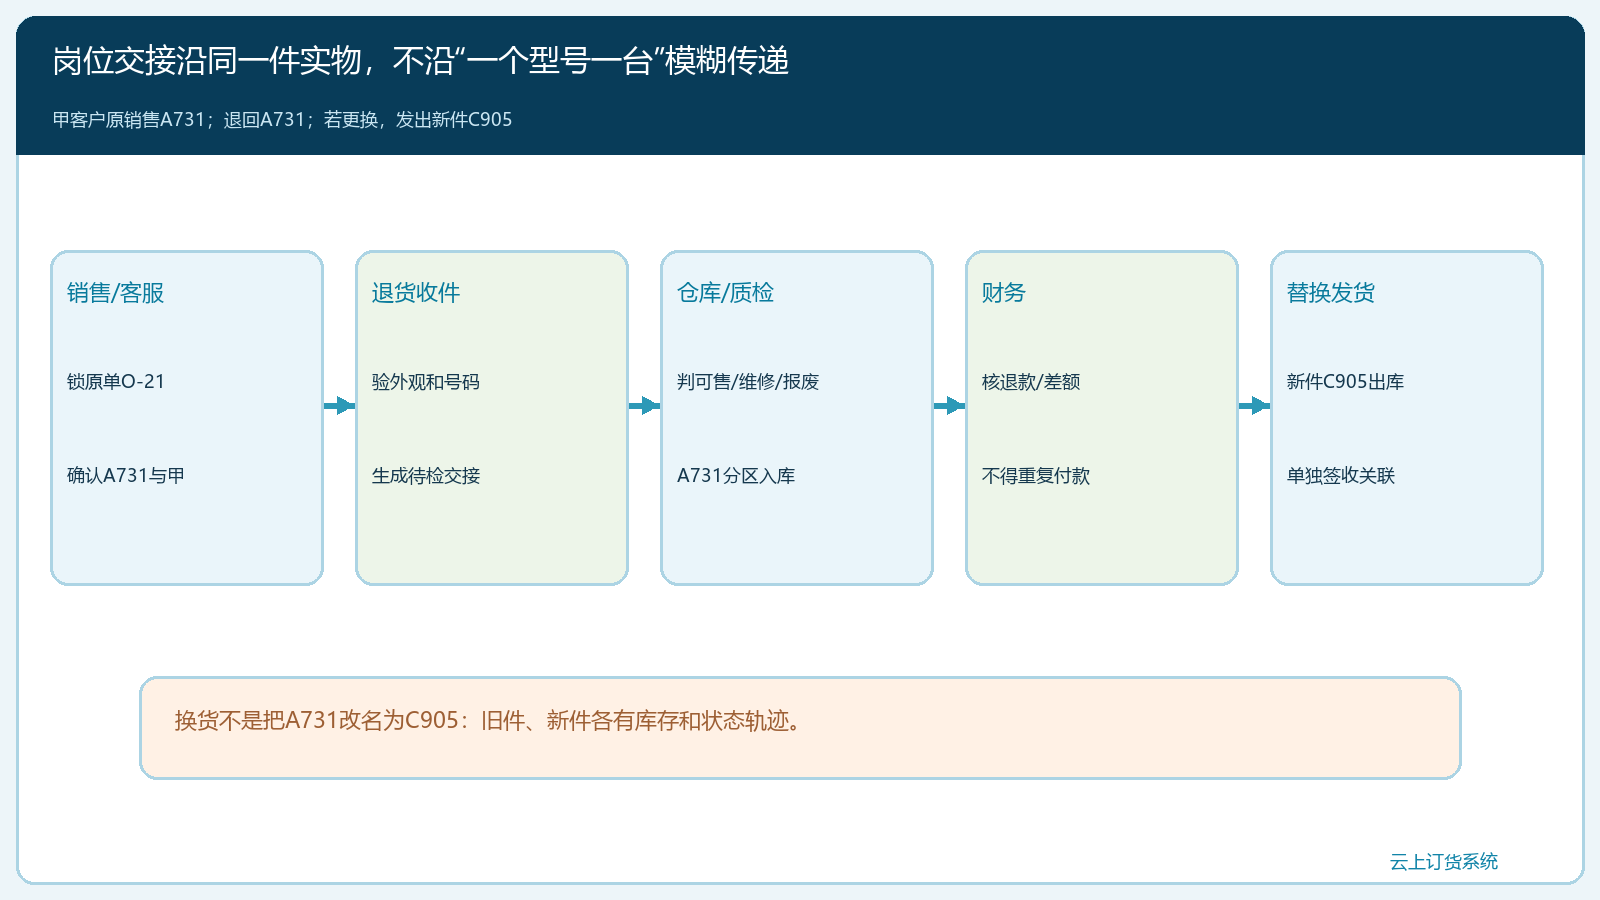The height and width of the screenshot is (900, 1600).
Task: Select the text 不得重复付款
Action: (1036, 476)
